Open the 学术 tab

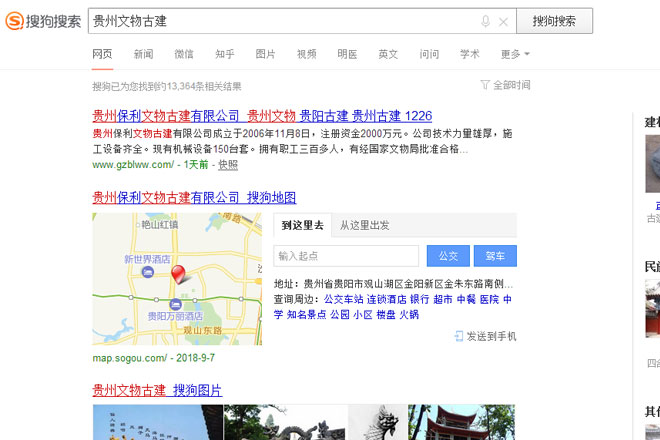(470, 54)
